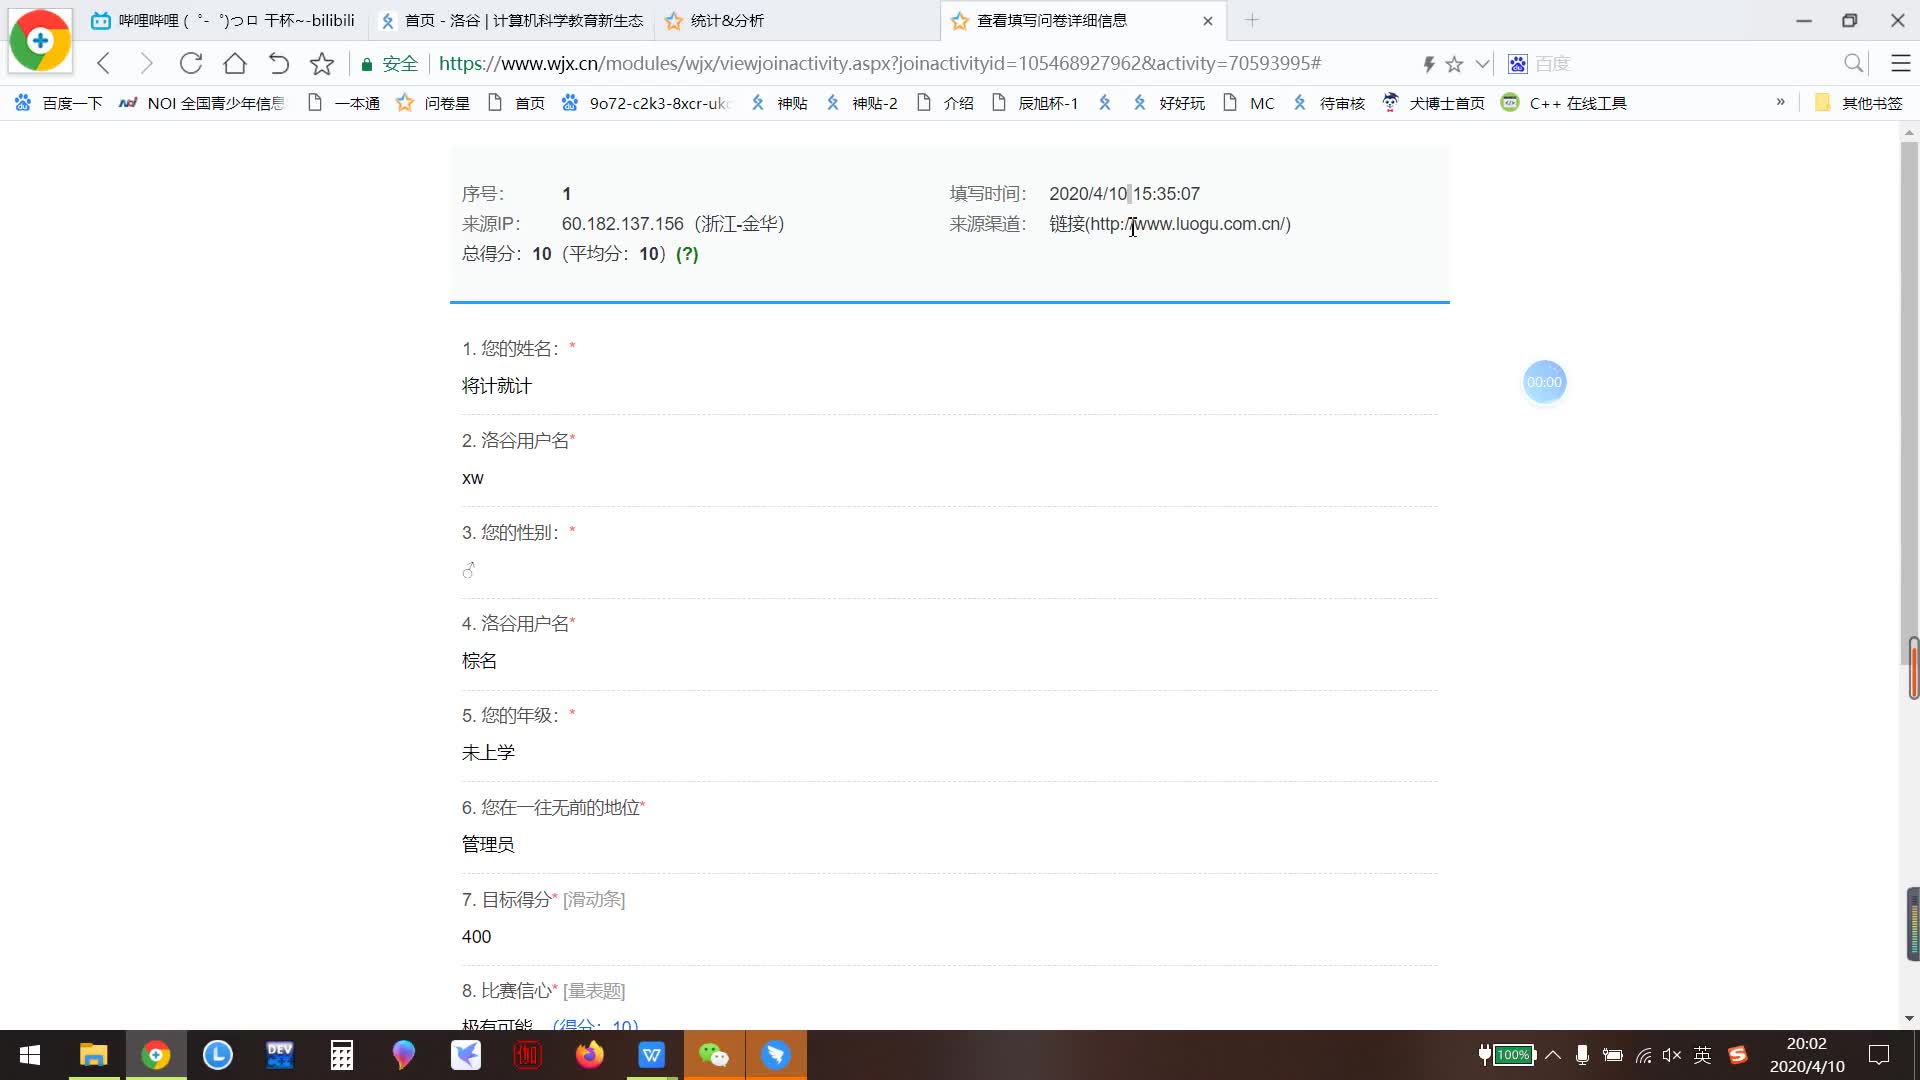Click the muted volume tray icon

[x=1672, y=1055]
